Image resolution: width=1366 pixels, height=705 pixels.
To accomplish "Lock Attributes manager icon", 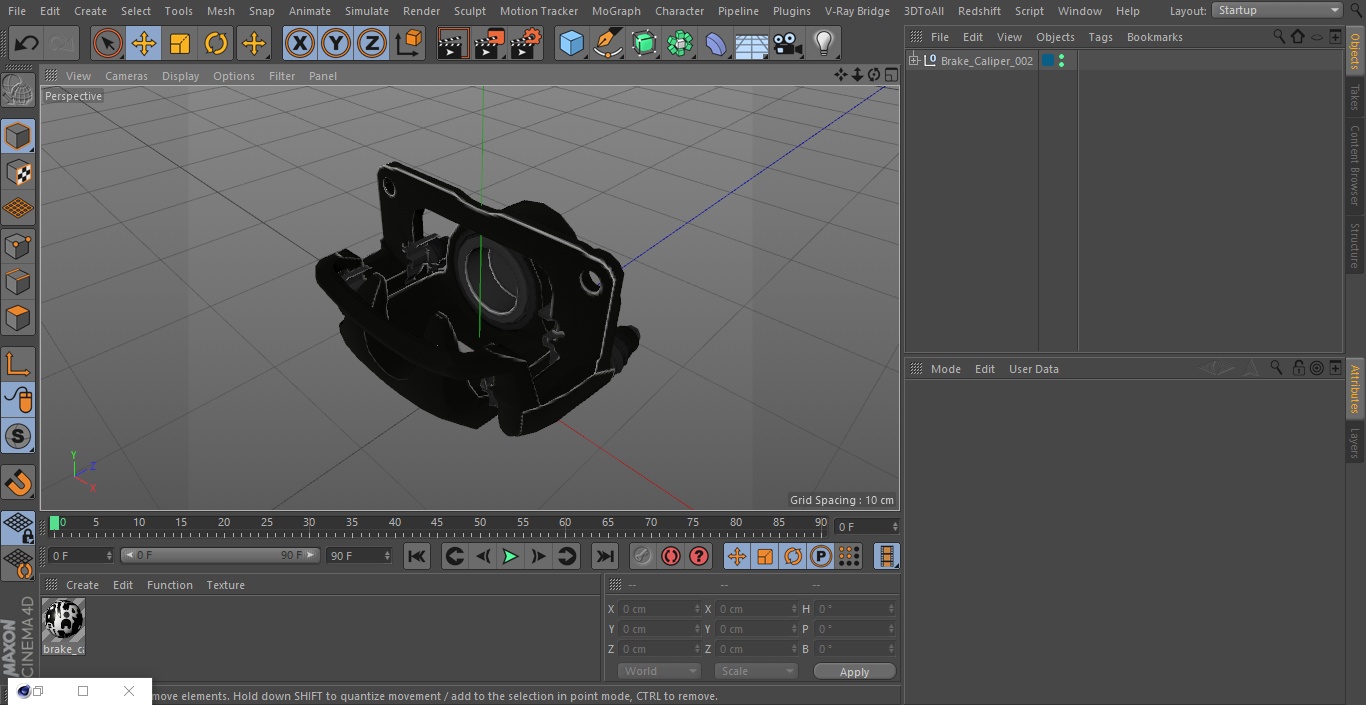I will [x=1298, y=368].
